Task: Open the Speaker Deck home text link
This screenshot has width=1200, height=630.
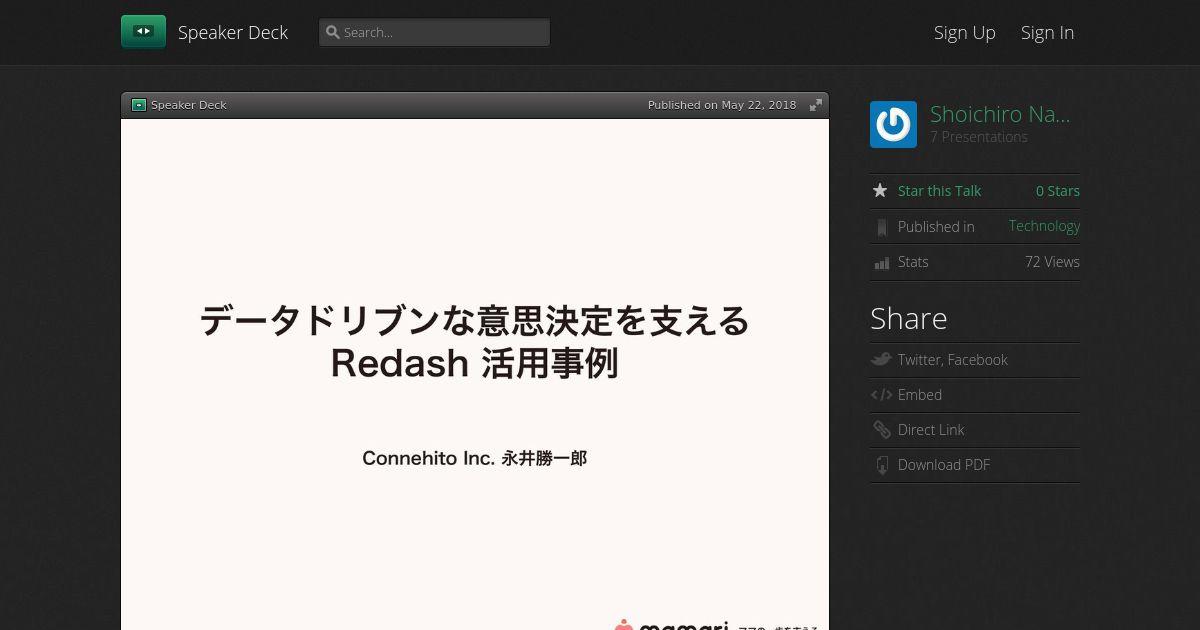Action: tap(233, 32)
